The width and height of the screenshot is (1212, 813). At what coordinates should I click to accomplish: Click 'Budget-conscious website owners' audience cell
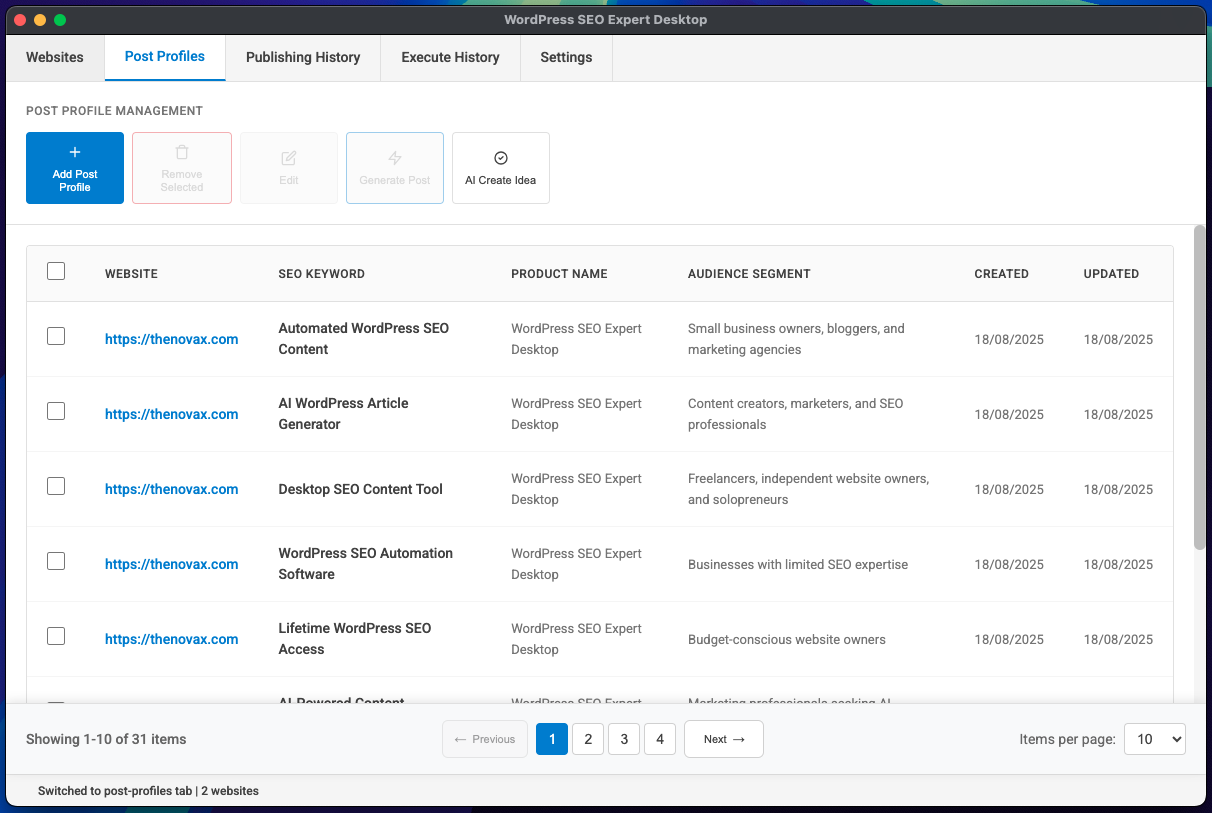click(787, 639)
